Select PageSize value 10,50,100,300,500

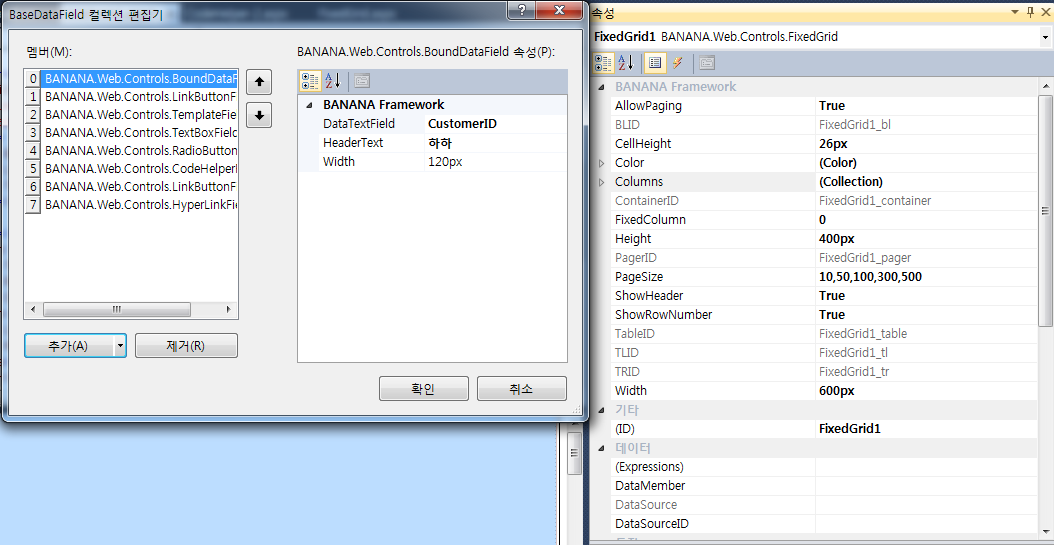[926, 277]
